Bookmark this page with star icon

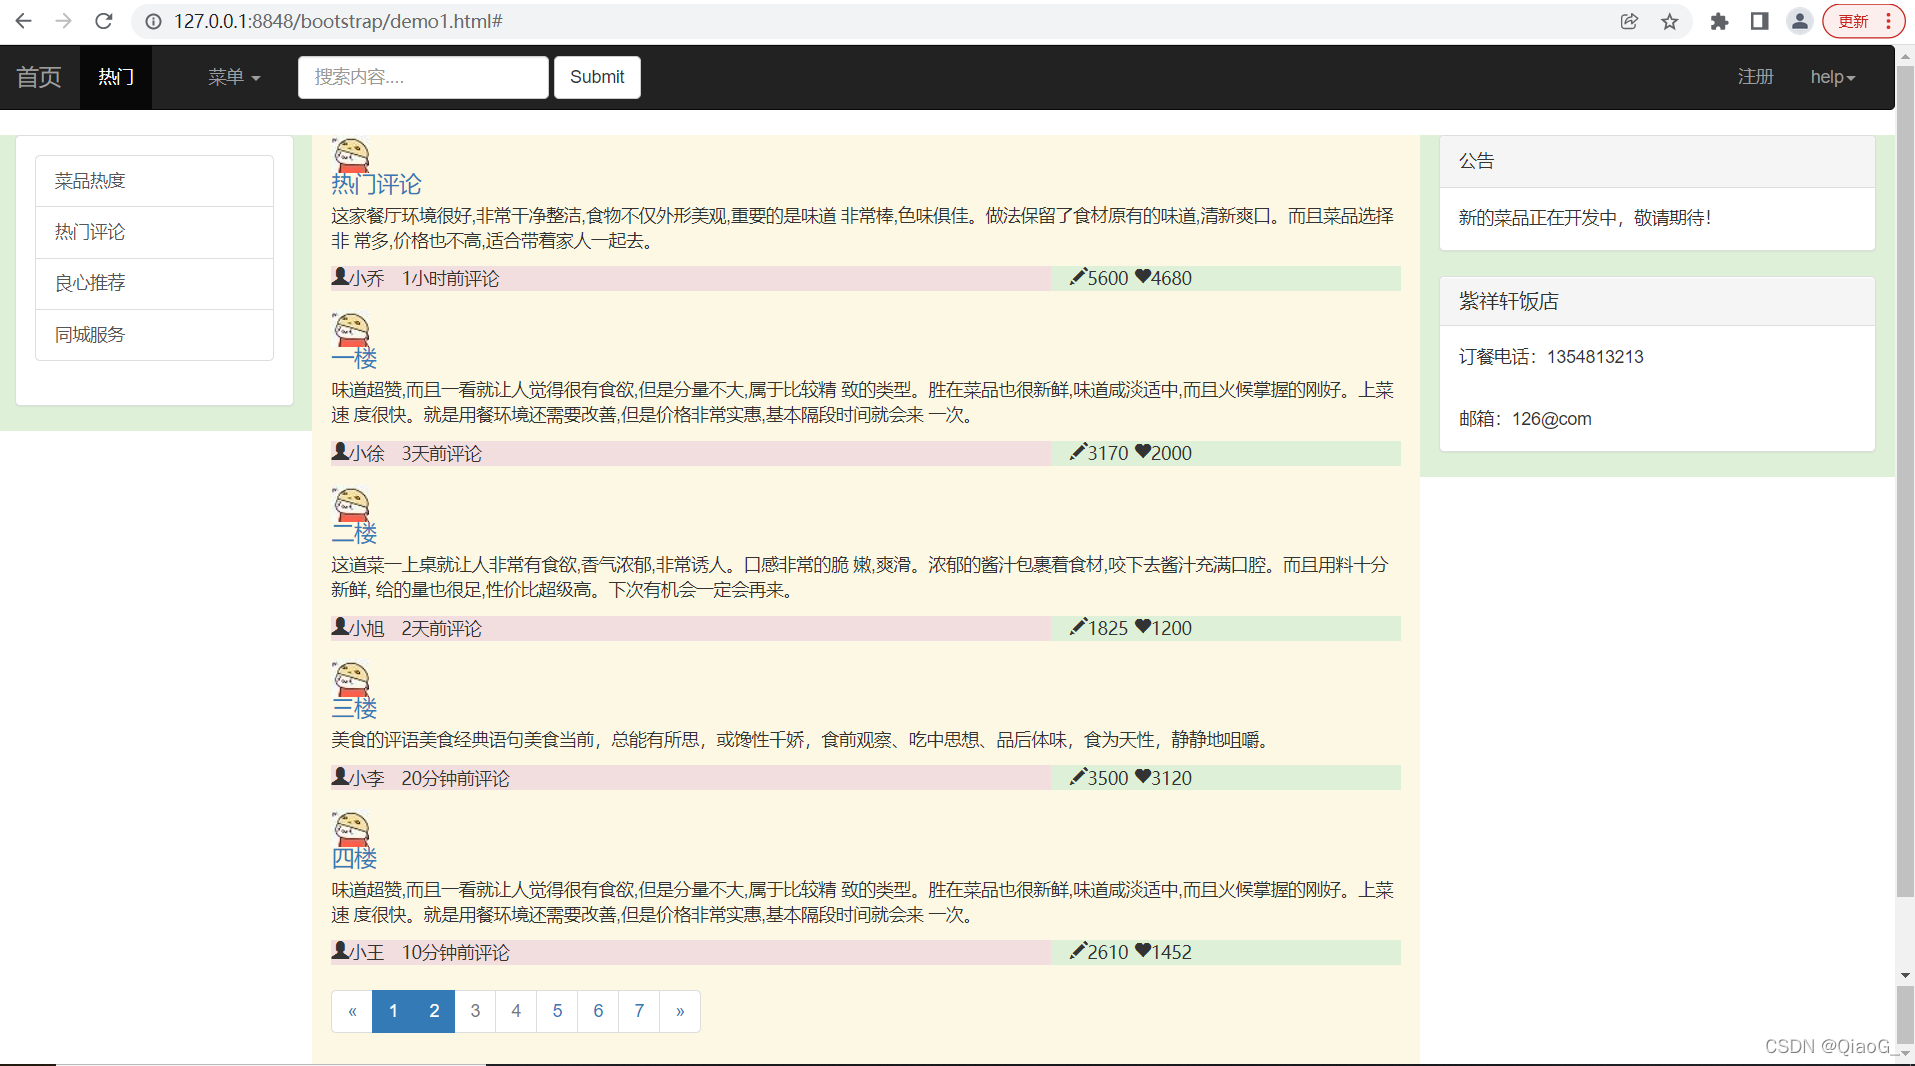[1670, 21]
